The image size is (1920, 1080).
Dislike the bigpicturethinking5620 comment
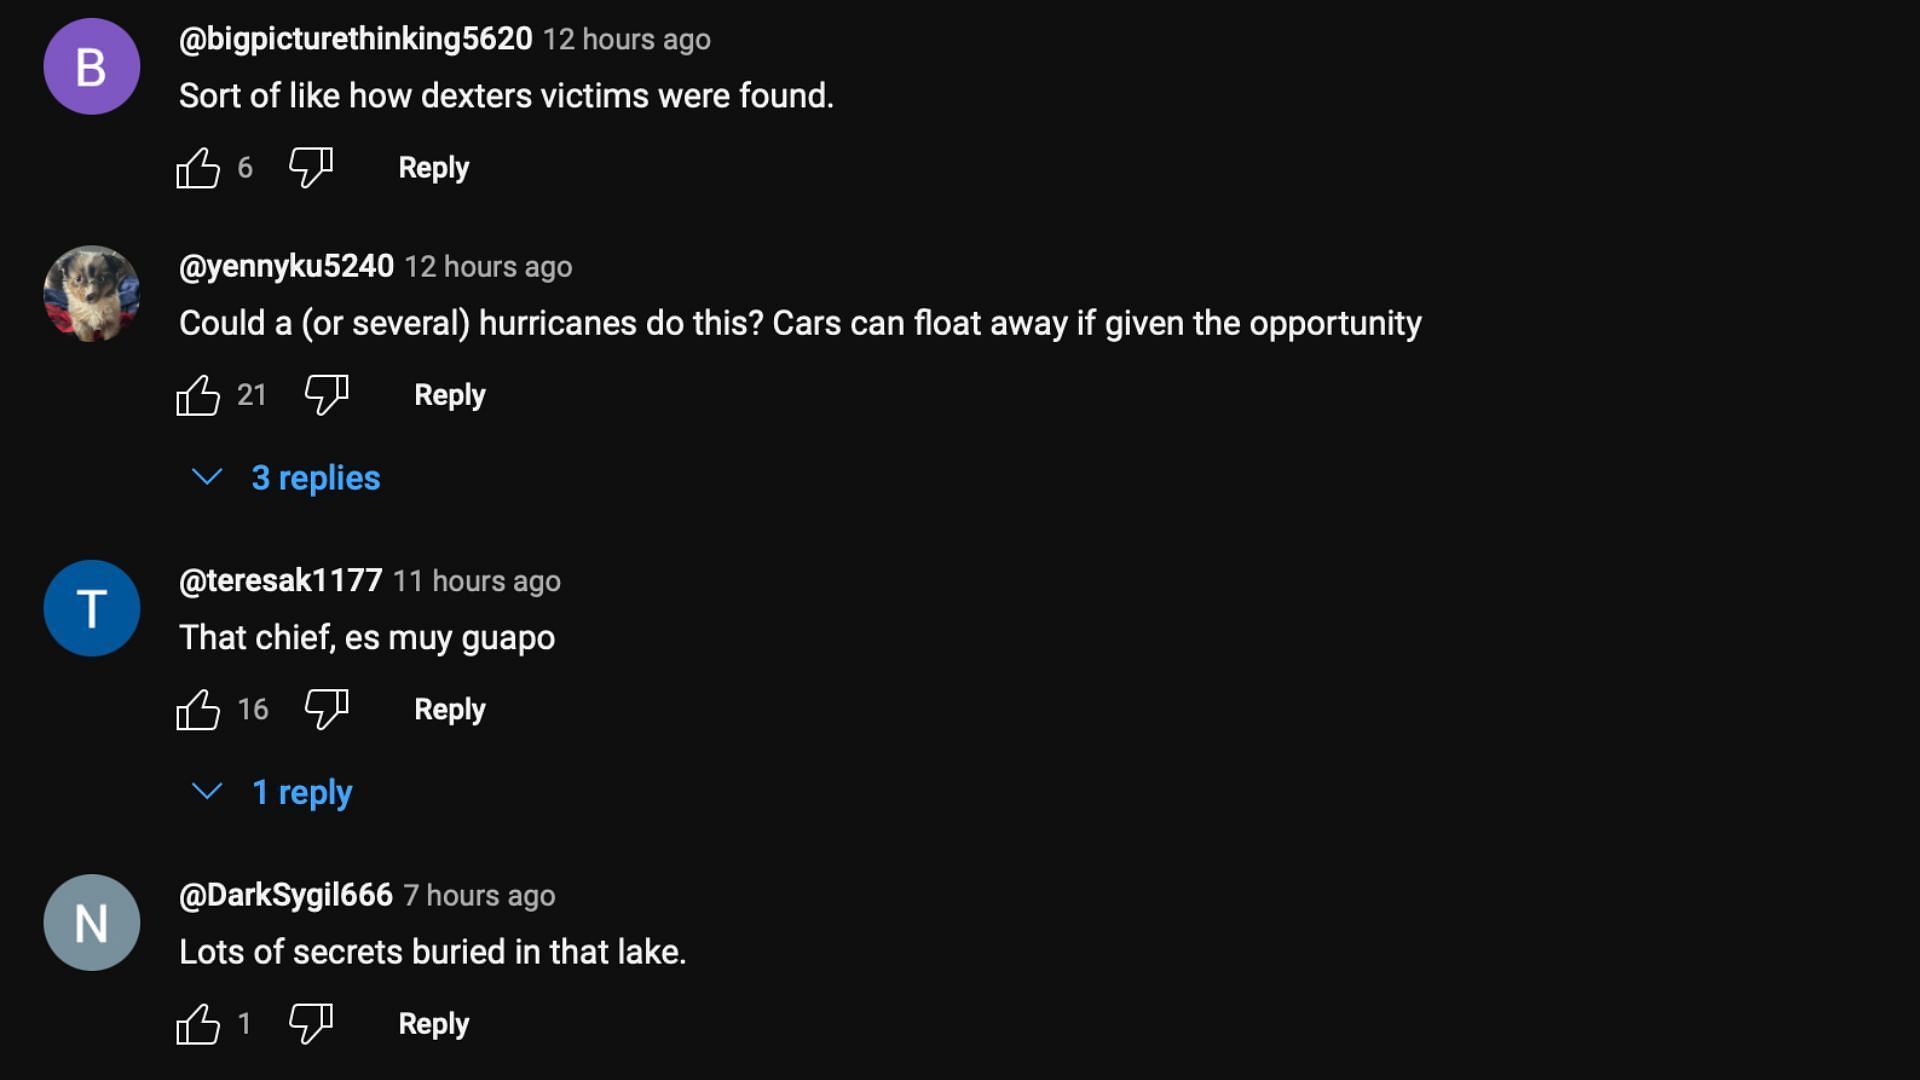coord(310,168)
